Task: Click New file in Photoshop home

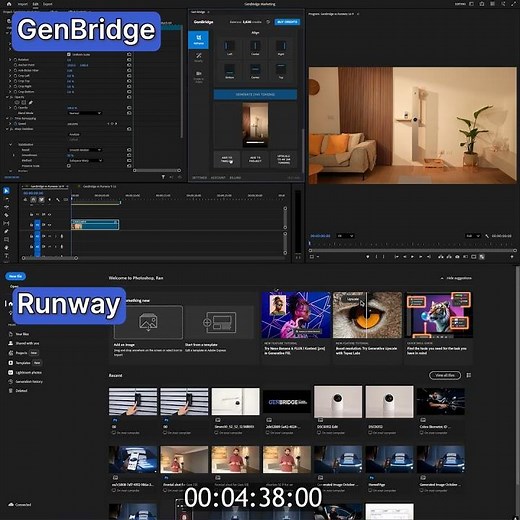Action: tap(15, 276)
